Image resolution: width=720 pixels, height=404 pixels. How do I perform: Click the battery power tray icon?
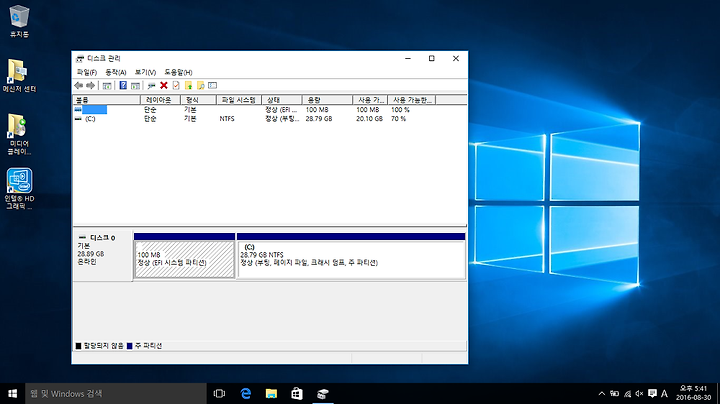[614, 393]
